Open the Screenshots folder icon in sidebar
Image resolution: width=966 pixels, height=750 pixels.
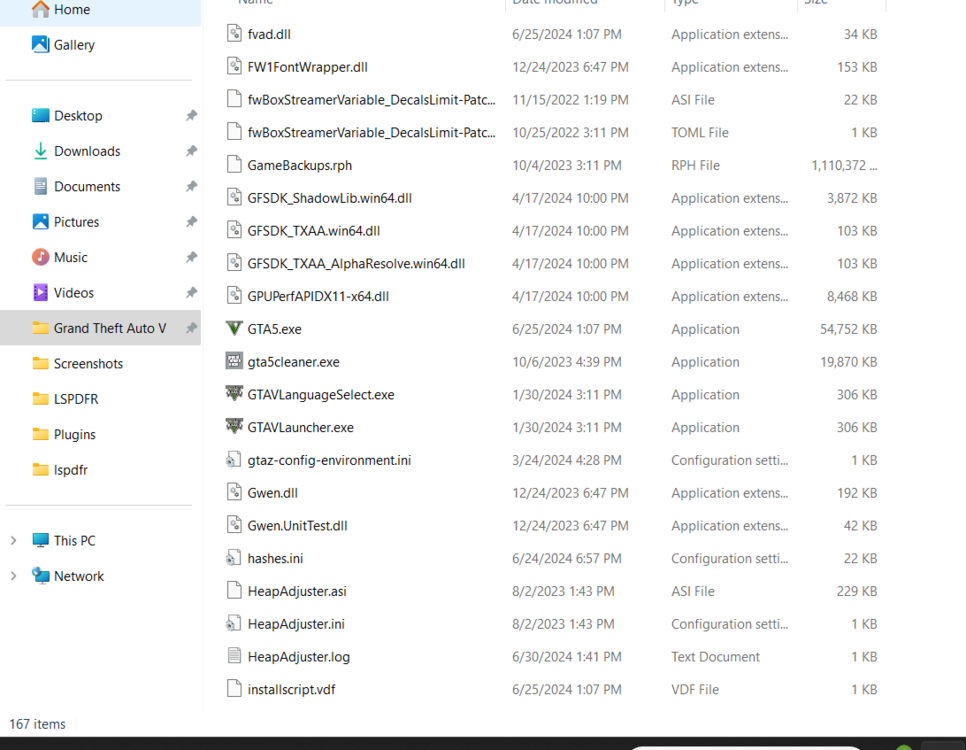(41, 363)
